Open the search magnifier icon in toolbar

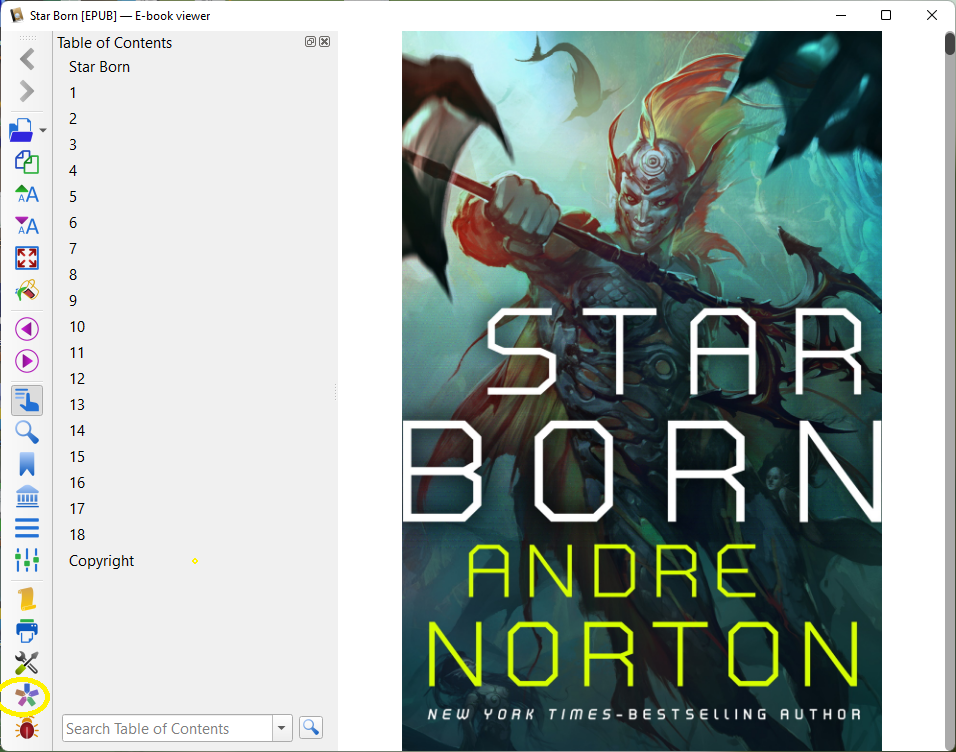[27, 432]
